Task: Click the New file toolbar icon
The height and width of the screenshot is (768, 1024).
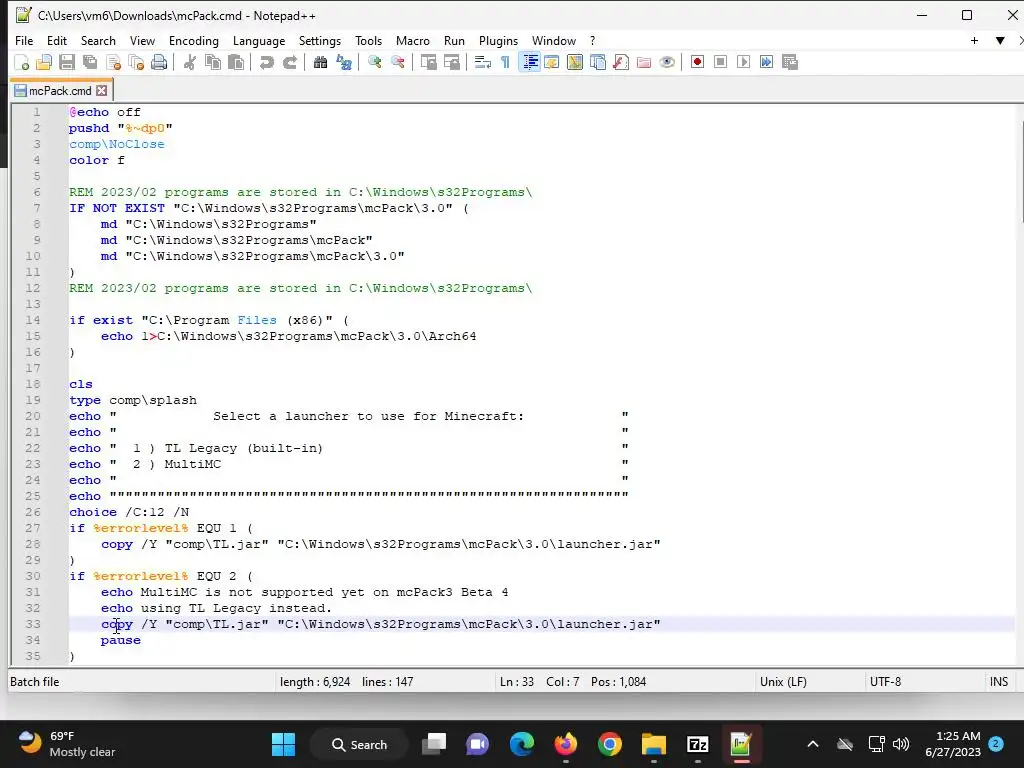Action: point(22,62)
